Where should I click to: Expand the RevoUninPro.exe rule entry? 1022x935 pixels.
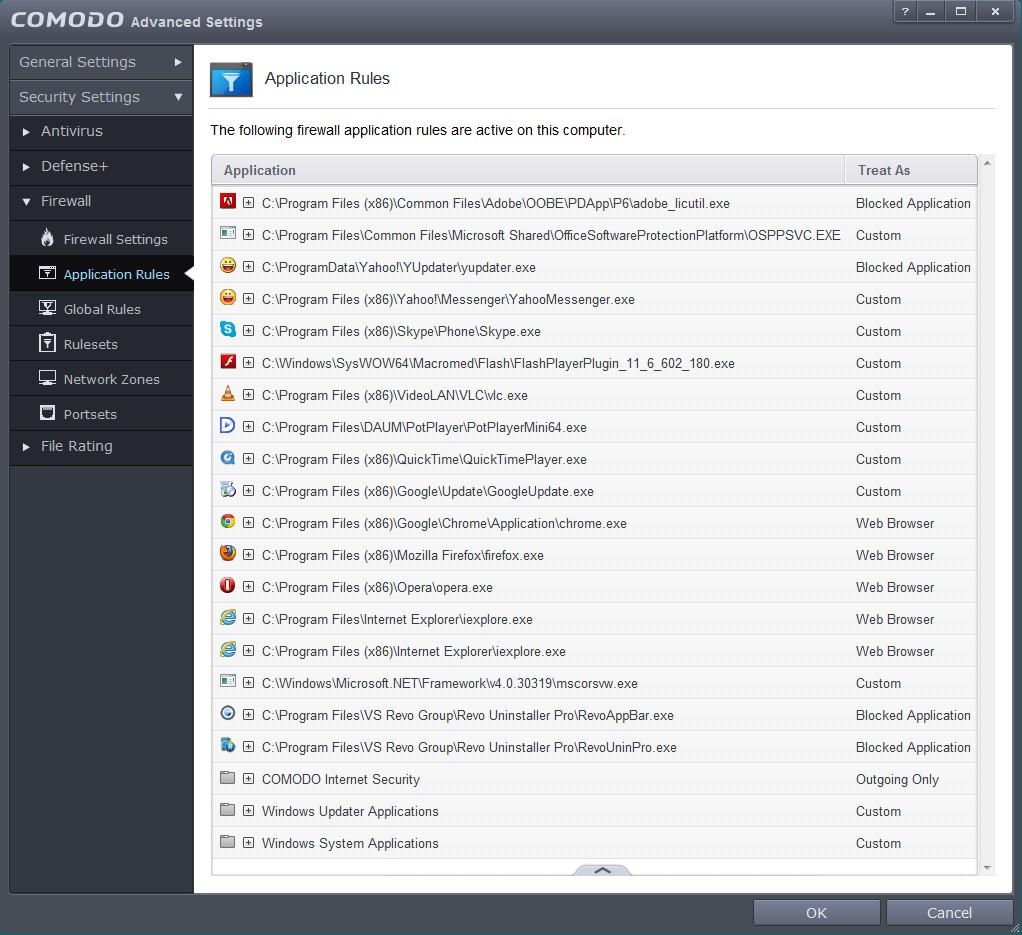[x=248, y=747]
